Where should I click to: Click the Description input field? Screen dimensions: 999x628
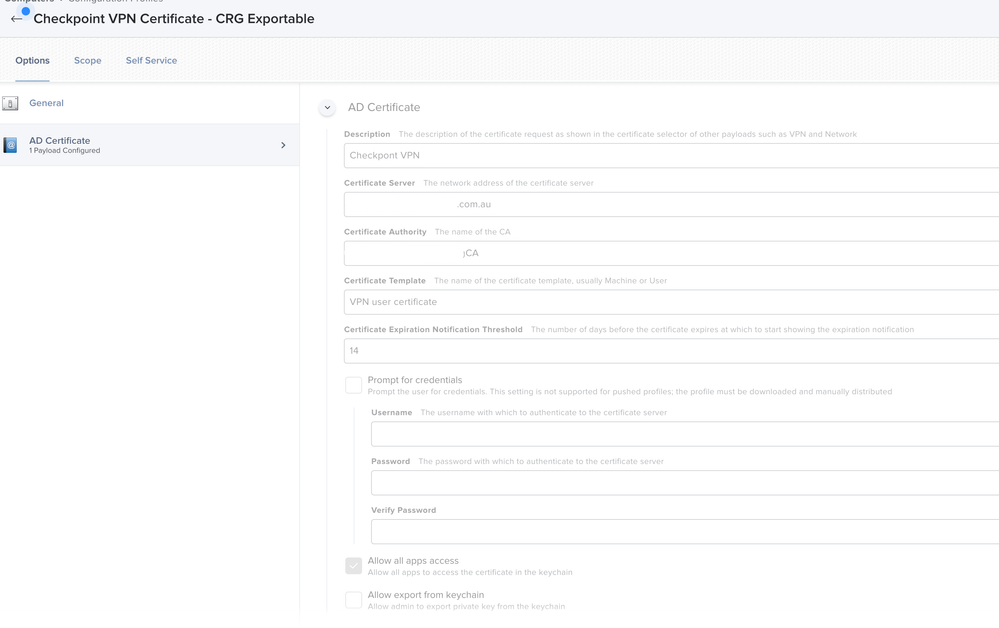point(672,155)
